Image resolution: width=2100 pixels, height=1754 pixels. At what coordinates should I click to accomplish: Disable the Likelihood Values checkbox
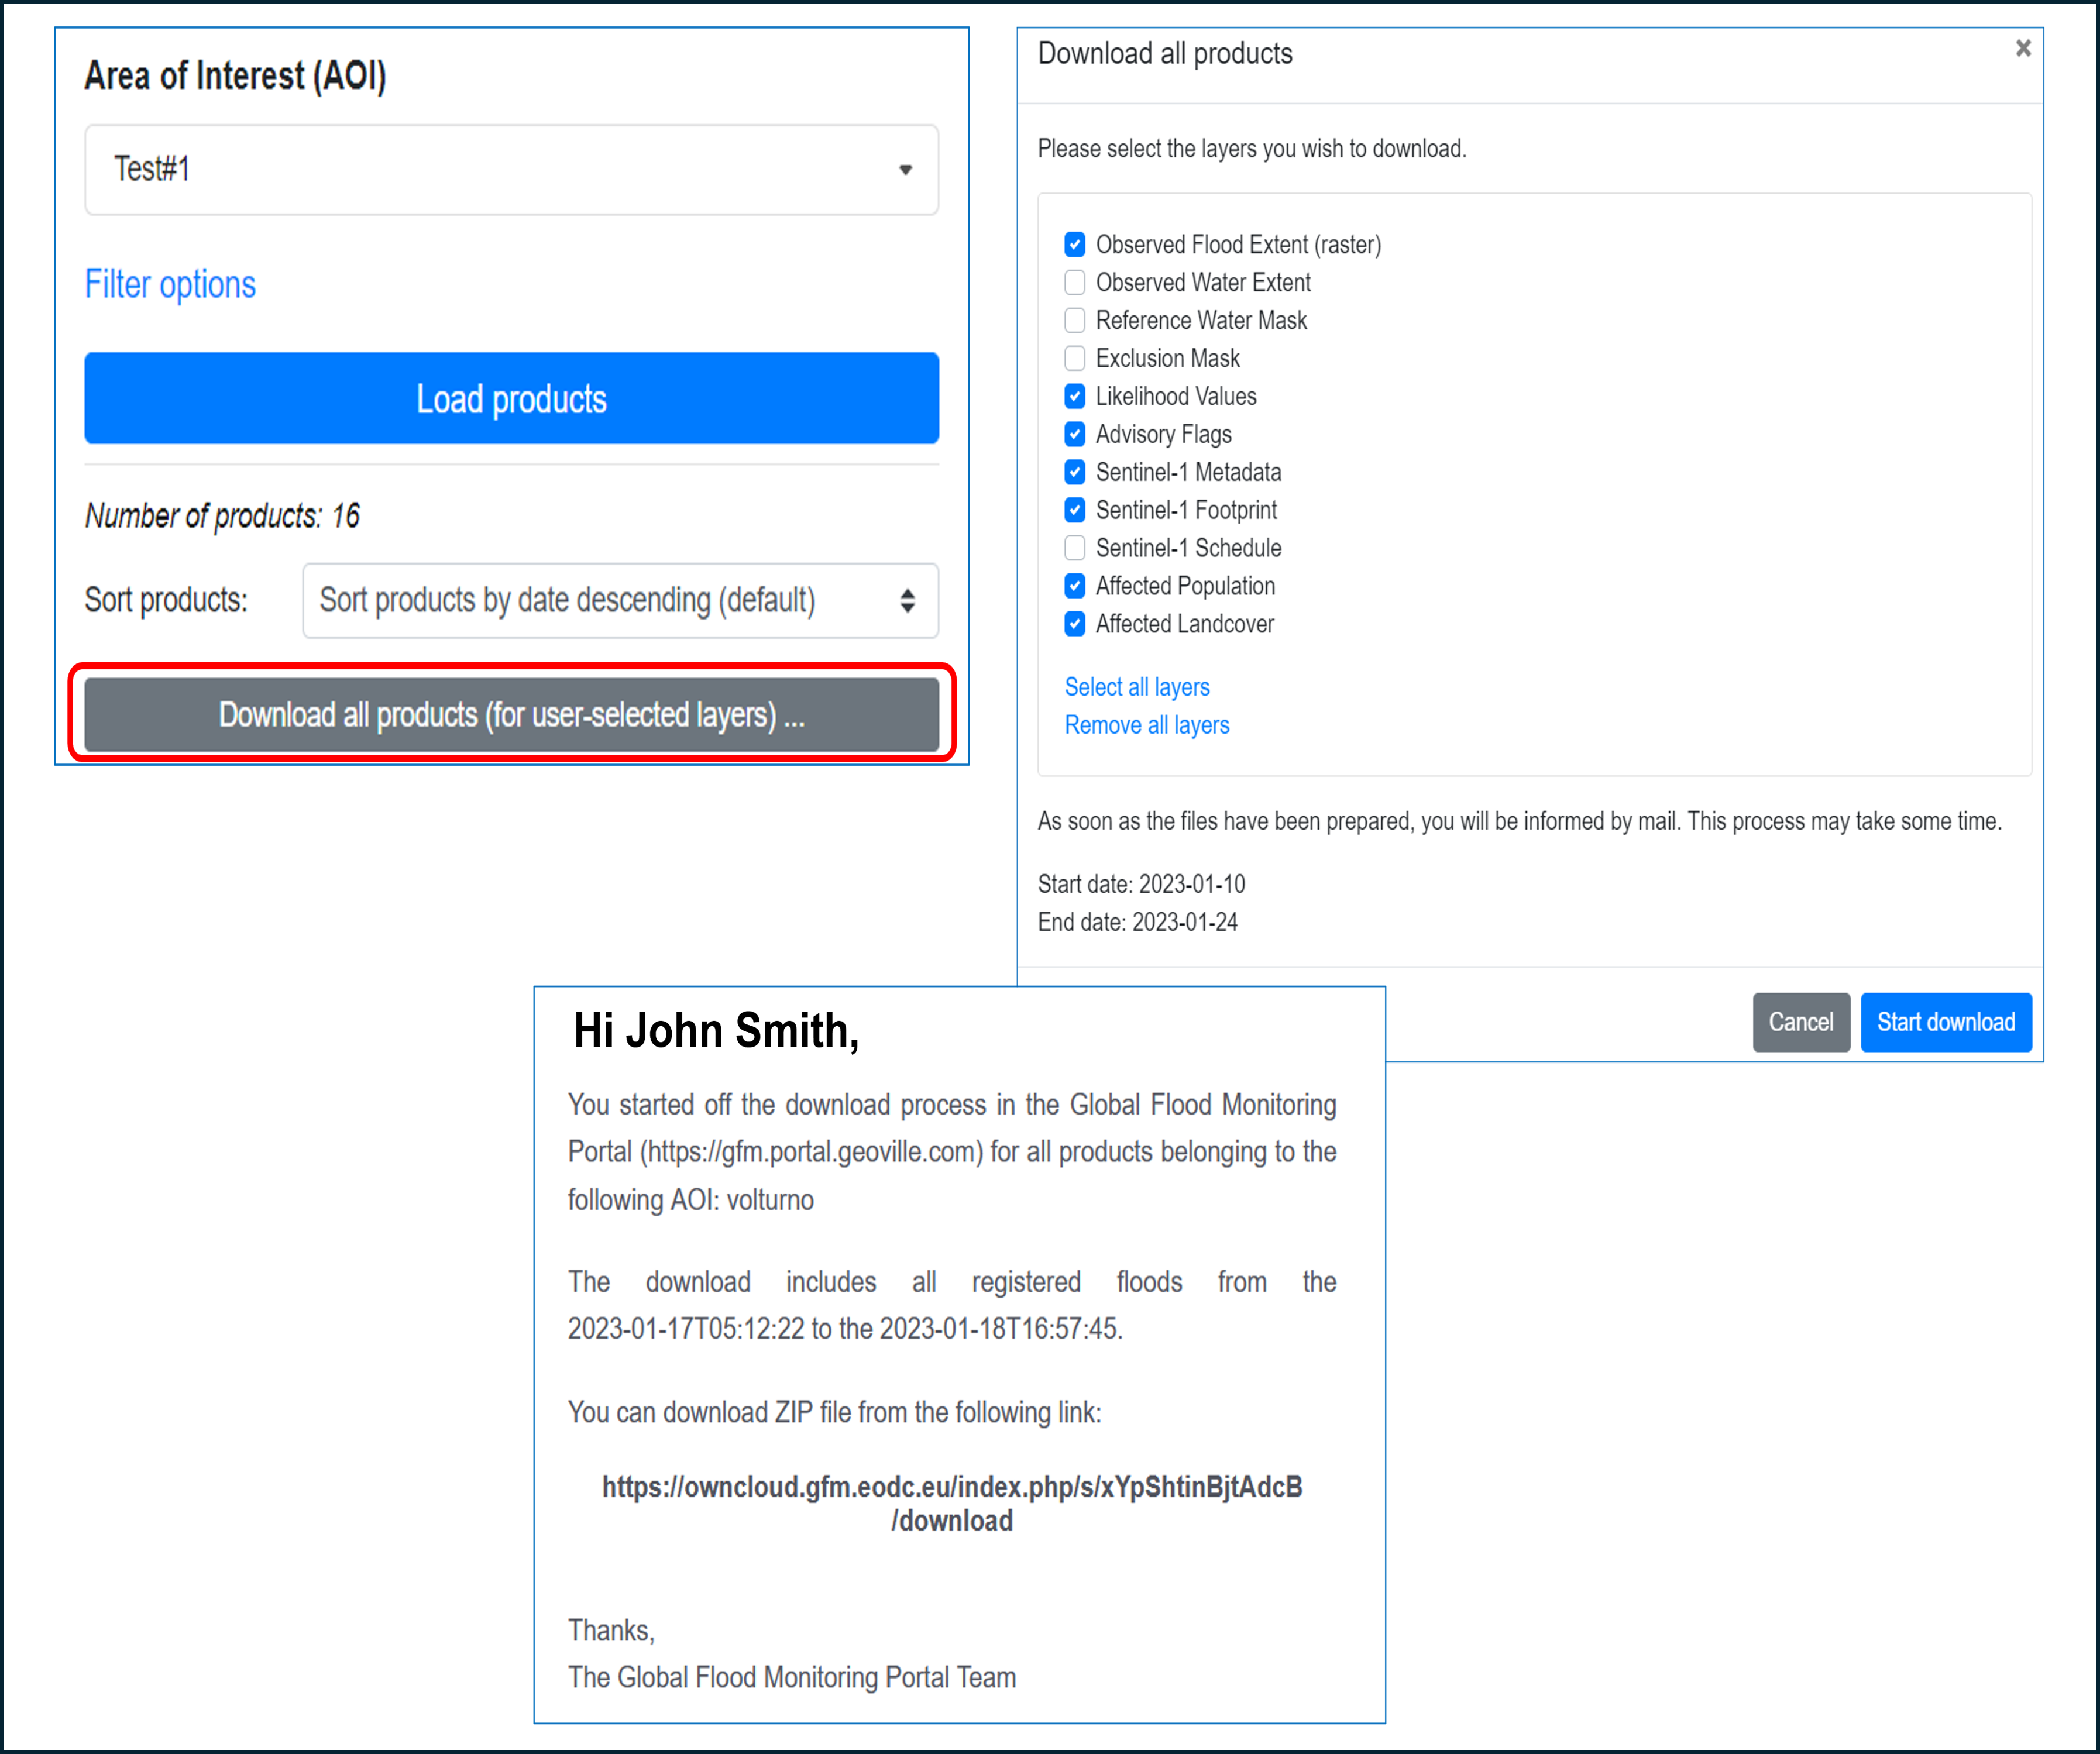click(x=1075, y=397)
